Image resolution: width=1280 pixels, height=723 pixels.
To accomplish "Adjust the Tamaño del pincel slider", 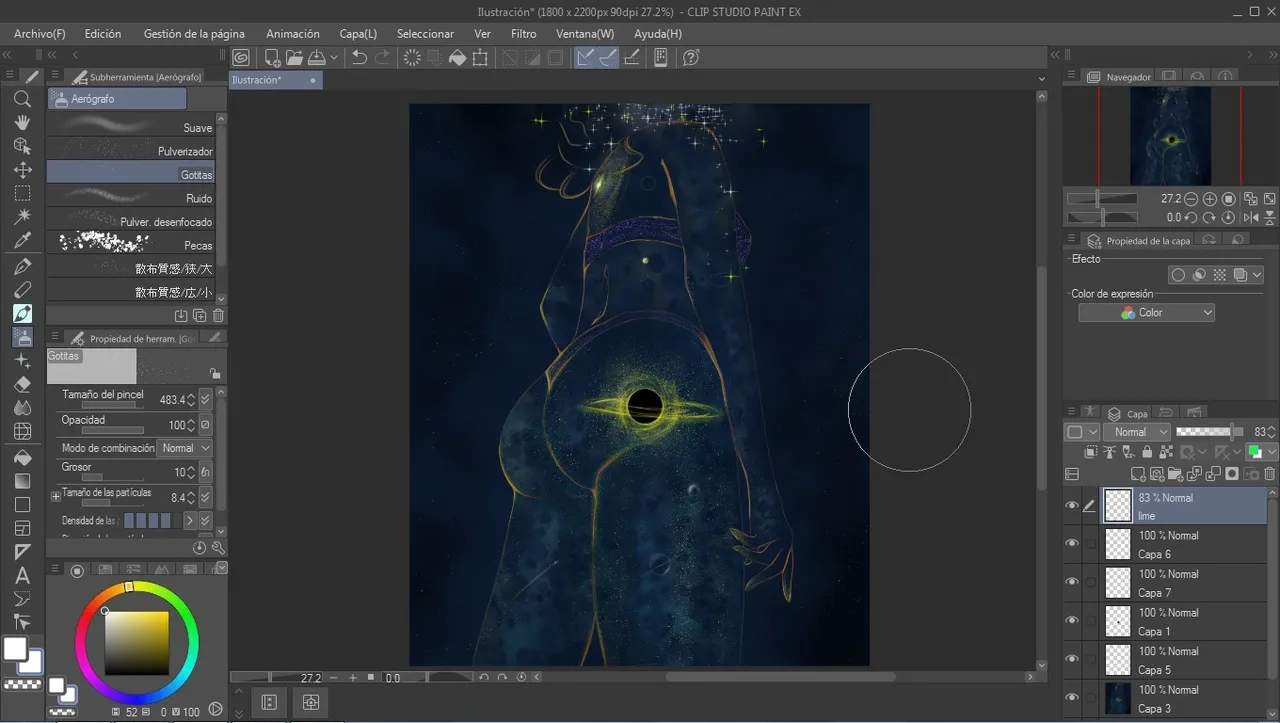I will click(112, 407).
